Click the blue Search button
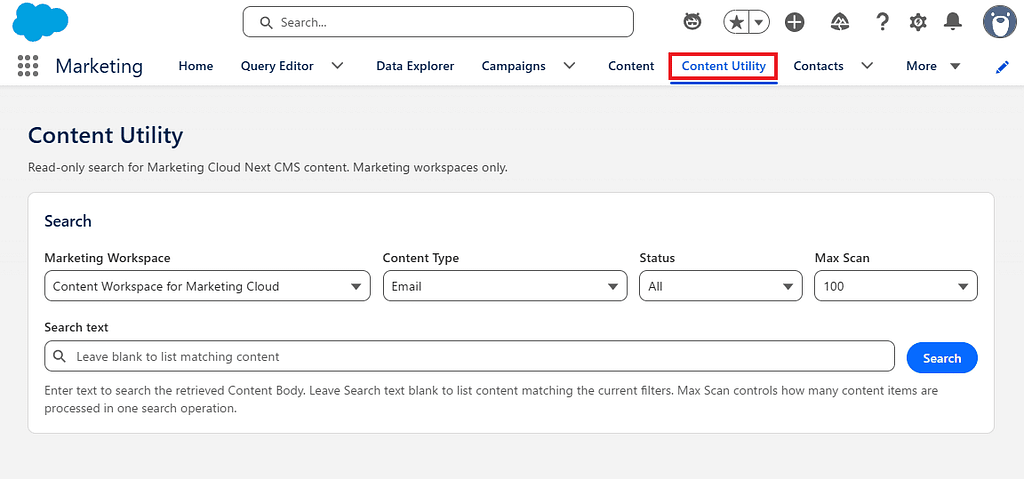The image size is (1024, 479). [x=942, y=358]
